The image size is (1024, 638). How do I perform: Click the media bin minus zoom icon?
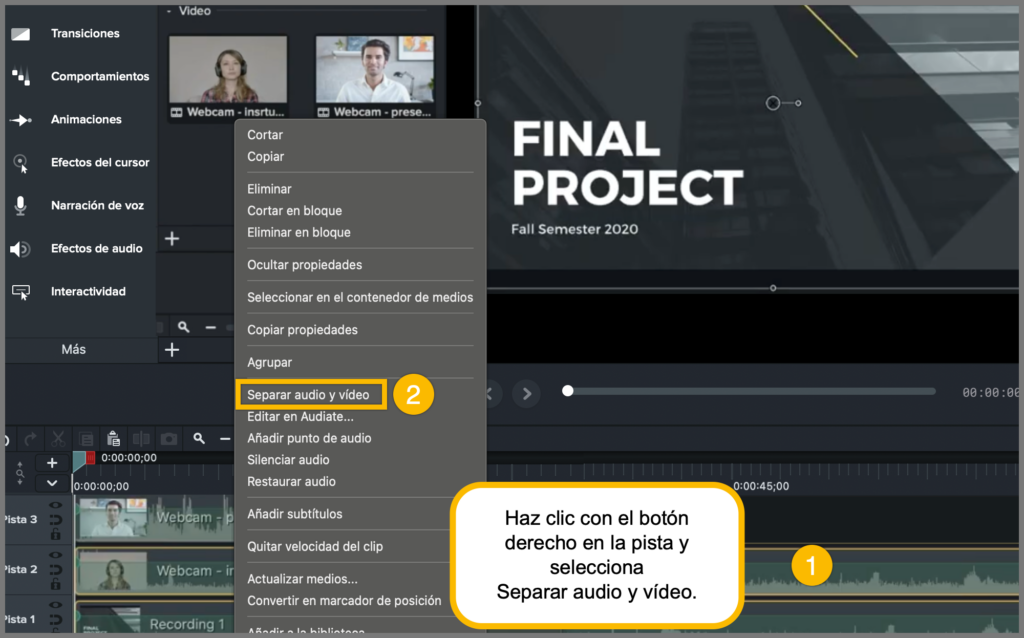(210, 327)
